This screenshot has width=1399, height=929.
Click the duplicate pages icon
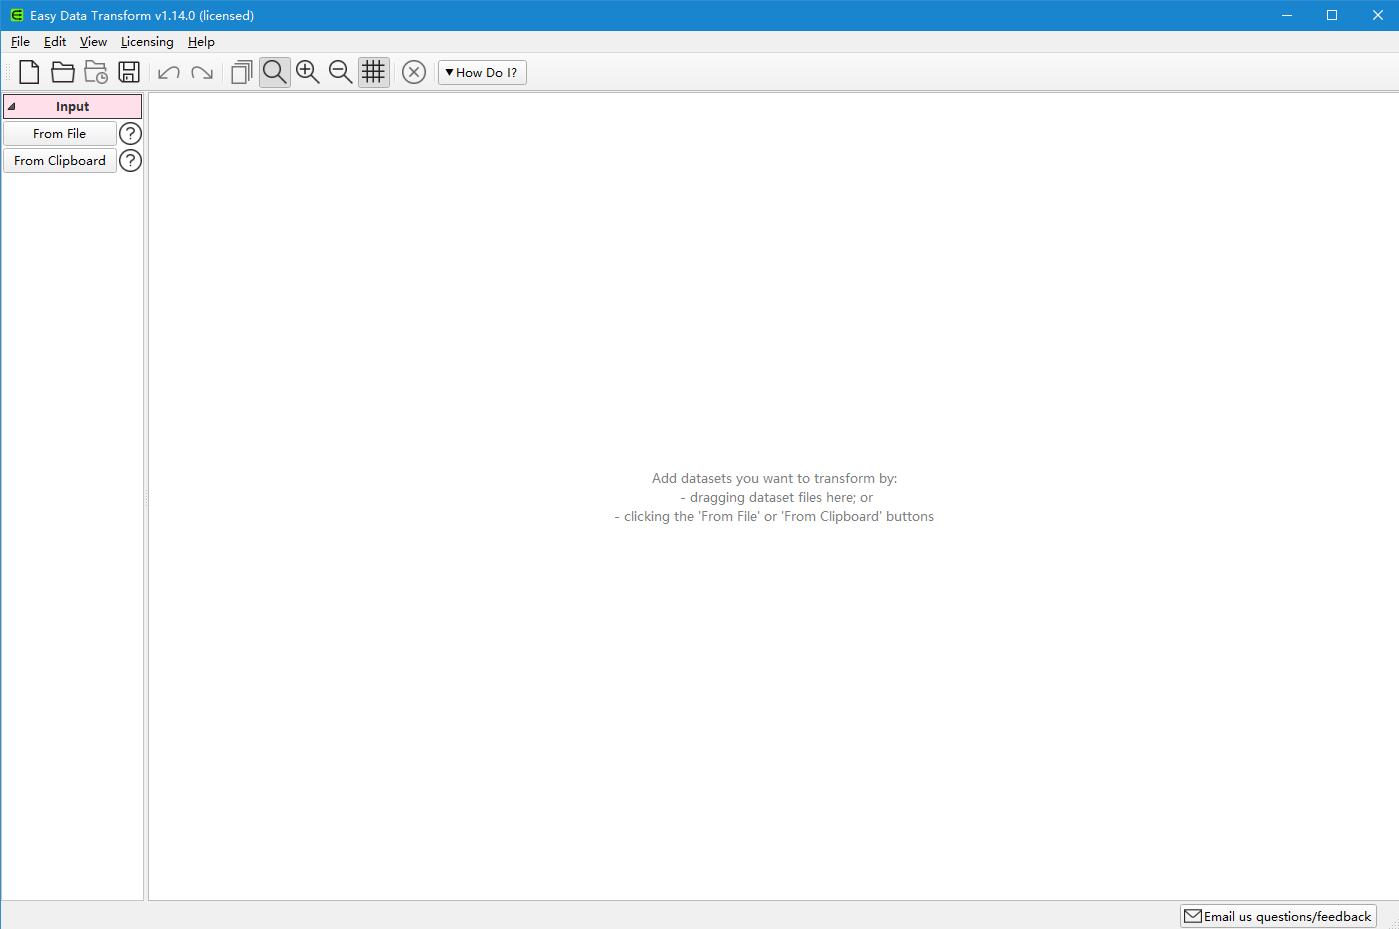click(241, 72)
